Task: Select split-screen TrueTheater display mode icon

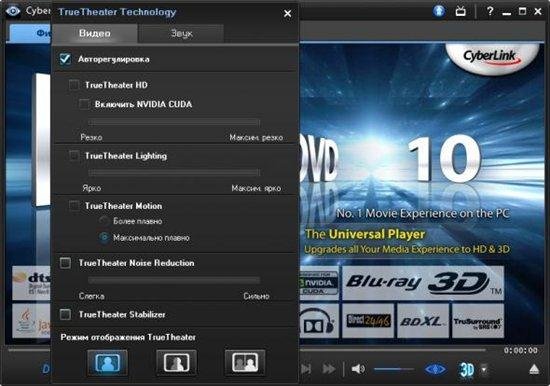Action: 176,362
